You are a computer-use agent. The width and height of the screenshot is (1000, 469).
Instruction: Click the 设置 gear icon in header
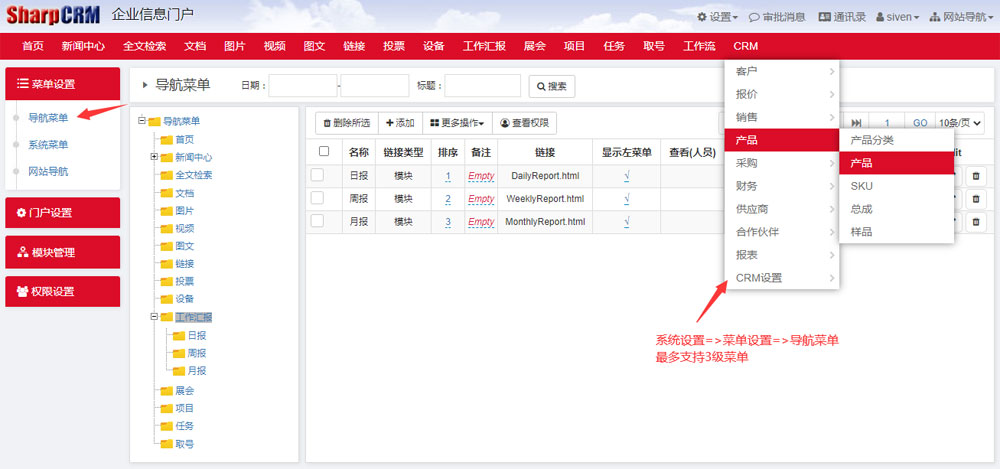pyautogui.click(x=702, y=17)
